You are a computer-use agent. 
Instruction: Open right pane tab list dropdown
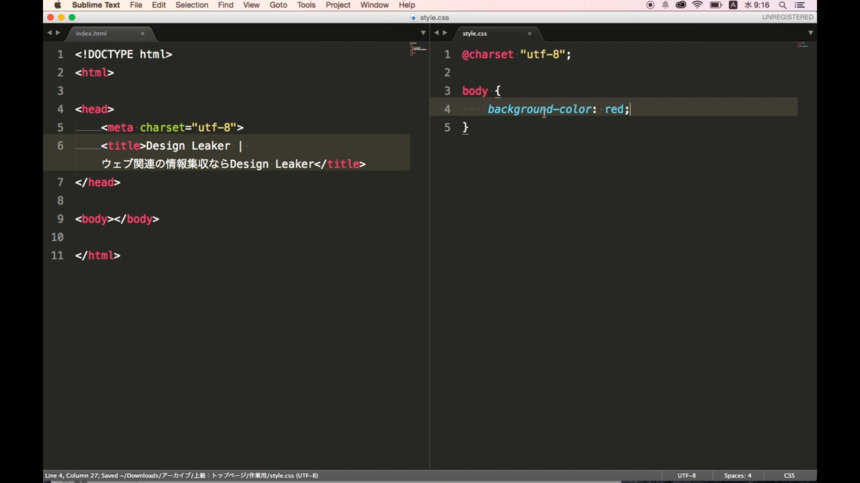[810, 33]
